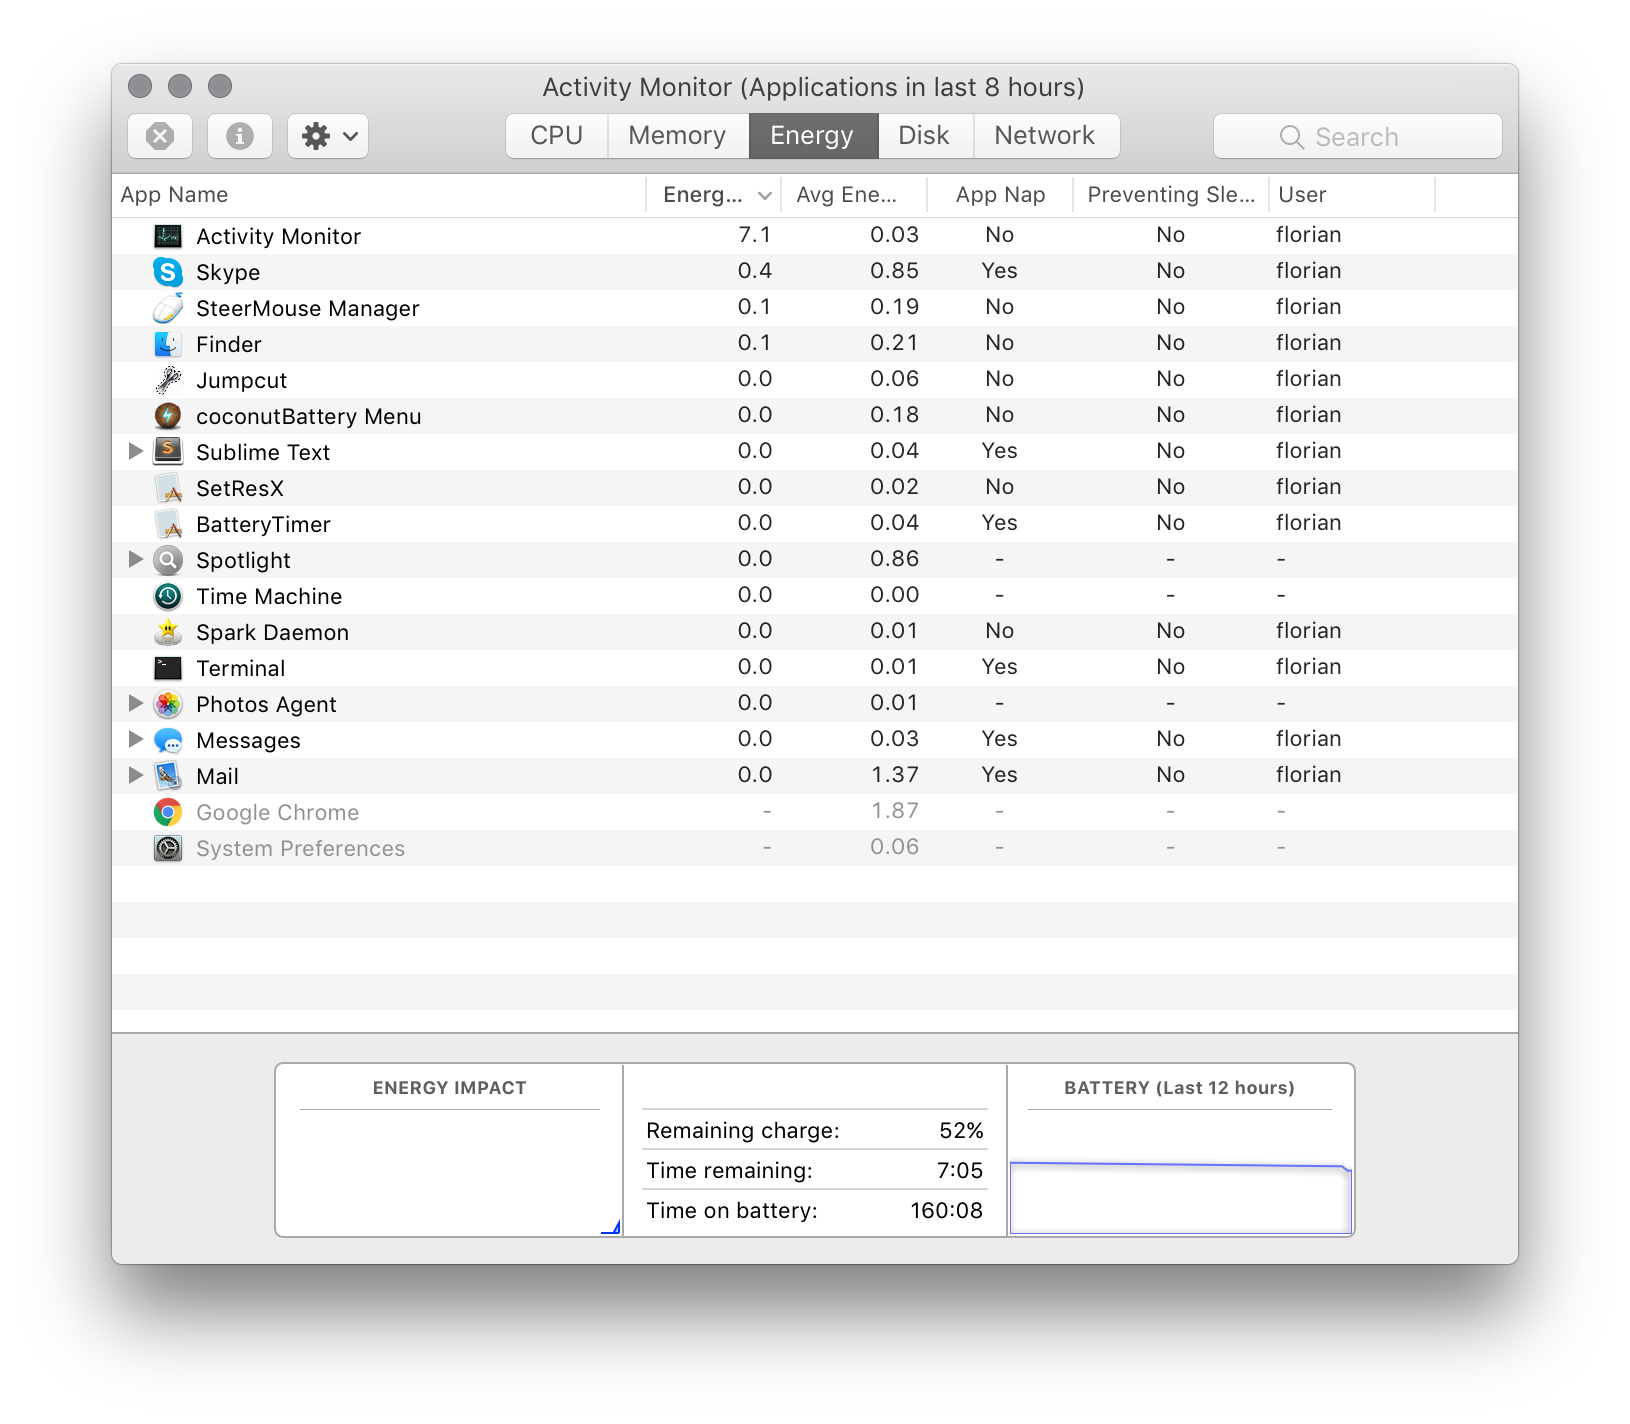Select the Time Machine icon
Screen dimensions: 1630x1424
(168, 596)
